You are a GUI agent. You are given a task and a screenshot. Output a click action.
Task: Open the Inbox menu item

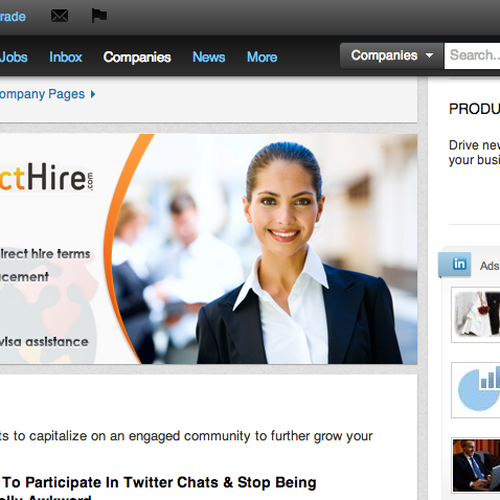66,57
